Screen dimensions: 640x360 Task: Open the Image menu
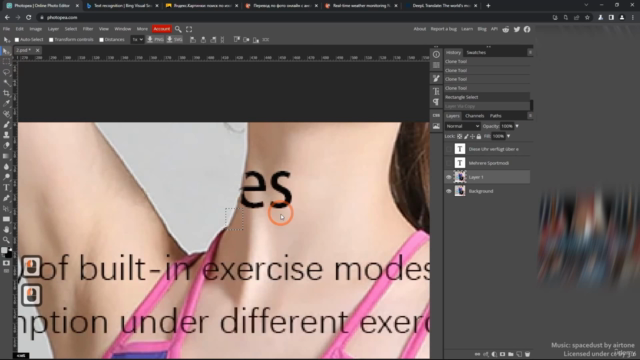pyautogui.click(x=36, y=29)
